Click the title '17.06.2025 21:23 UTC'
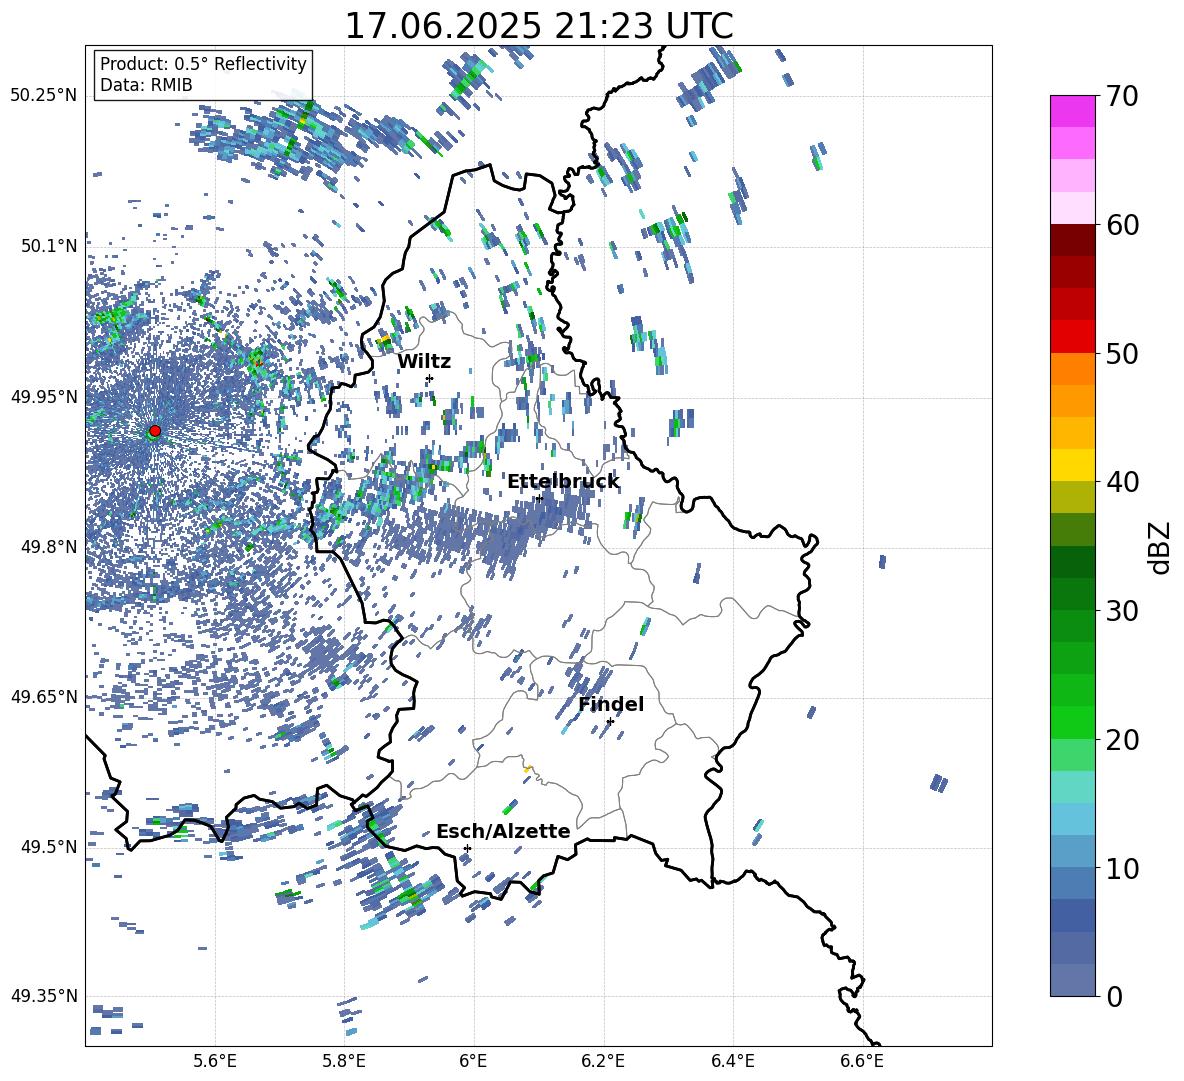1184x1081 pixels. (x=539, y=26)
